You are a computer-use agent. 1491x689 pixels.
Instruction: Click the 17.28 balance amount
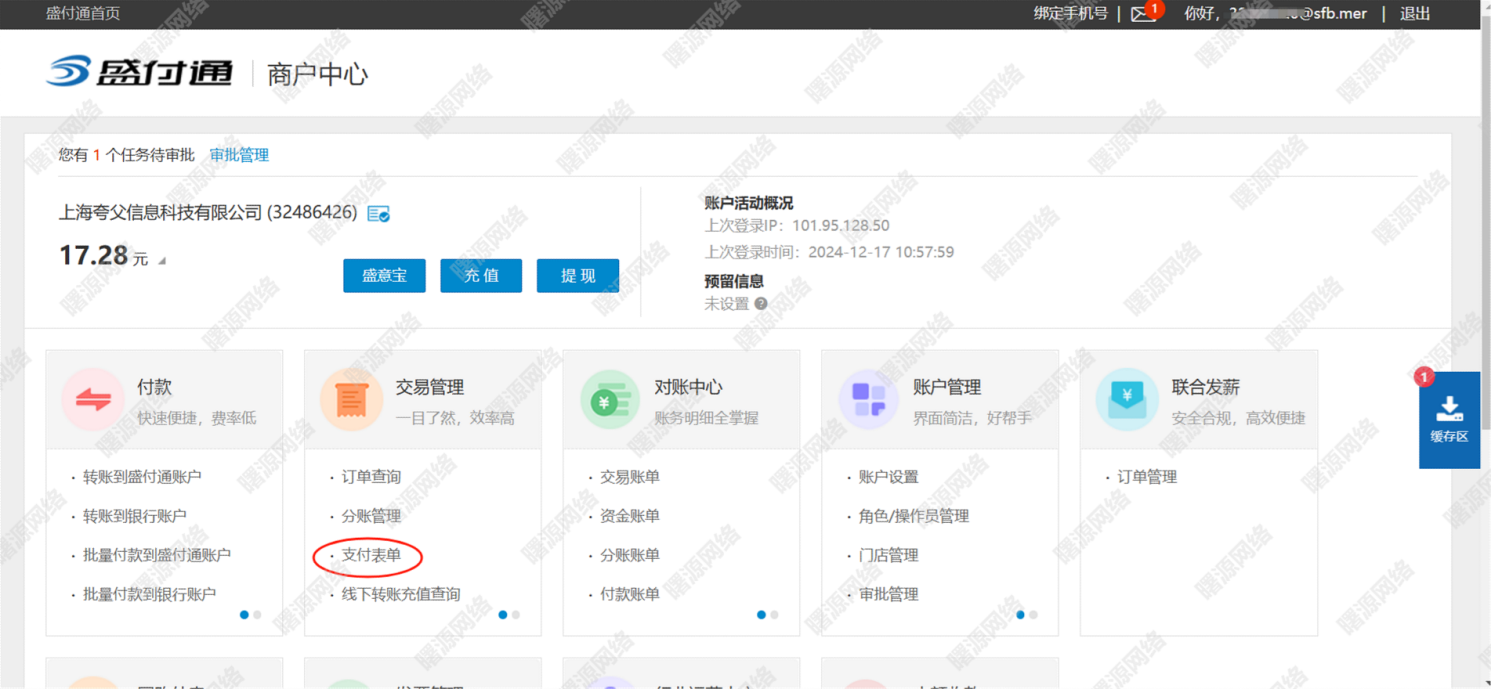(93, 255)
